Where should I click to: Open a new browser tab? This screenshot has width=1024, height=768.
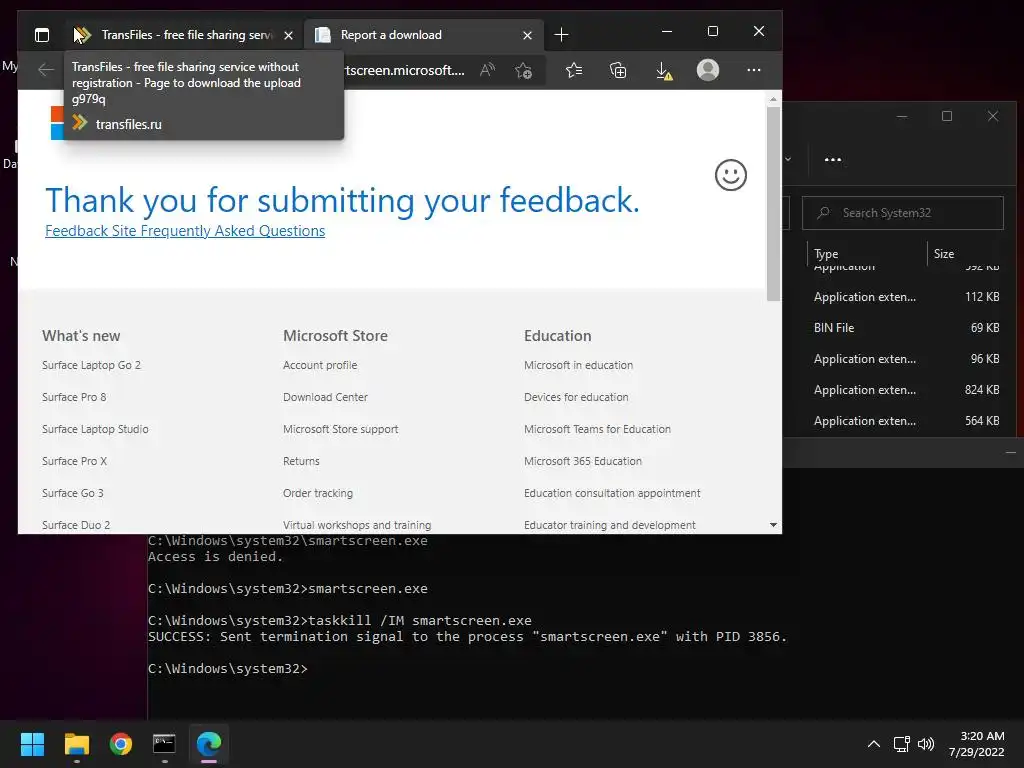[x=561, y=35]
